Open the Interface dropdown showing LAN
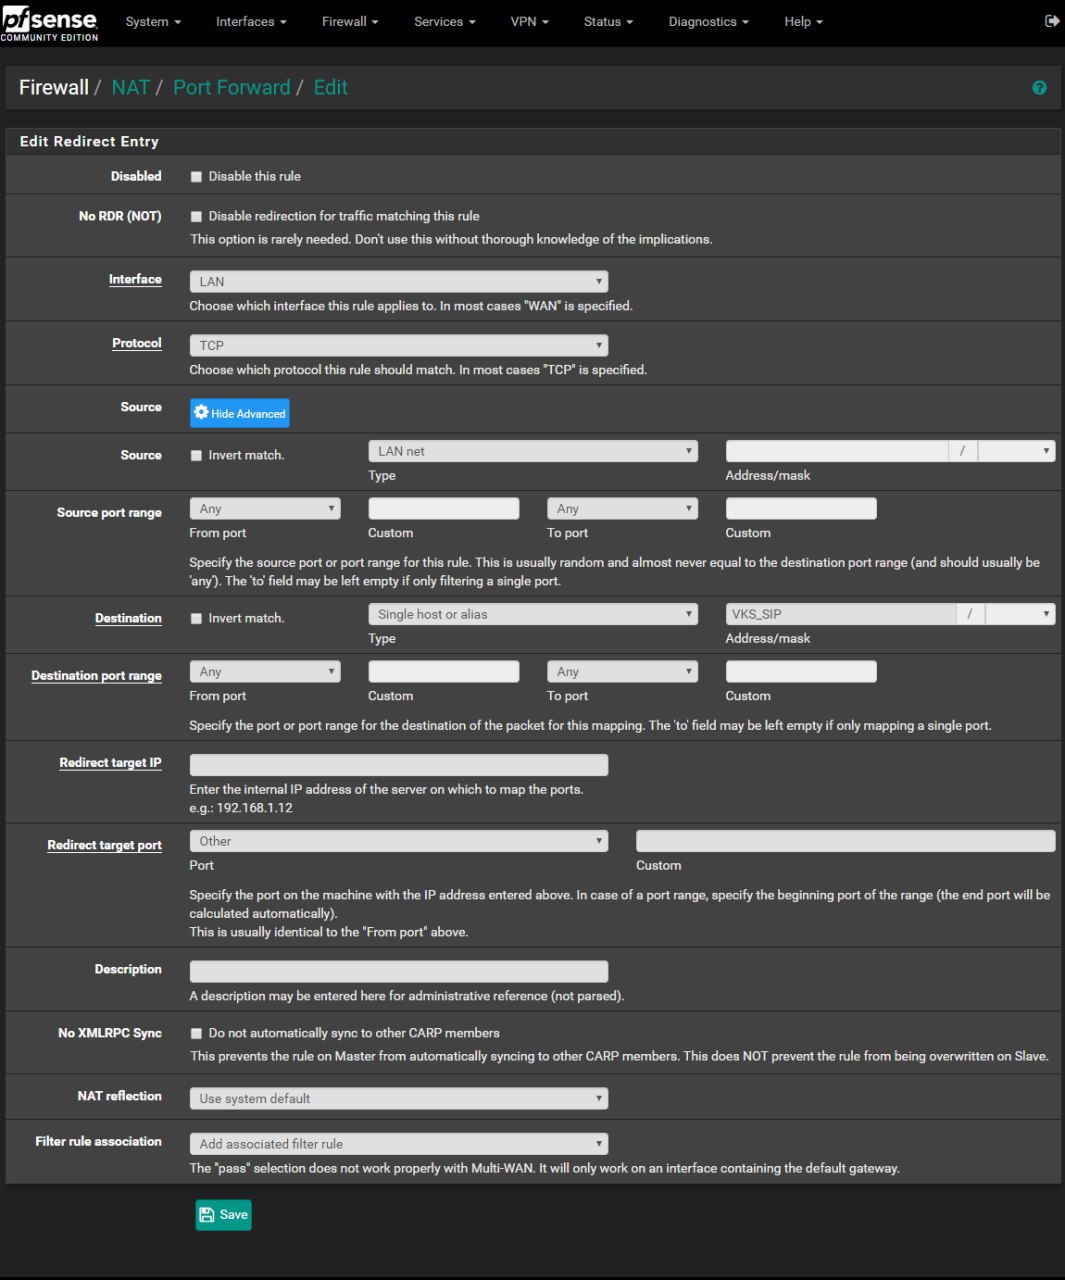 coord(399,282)
